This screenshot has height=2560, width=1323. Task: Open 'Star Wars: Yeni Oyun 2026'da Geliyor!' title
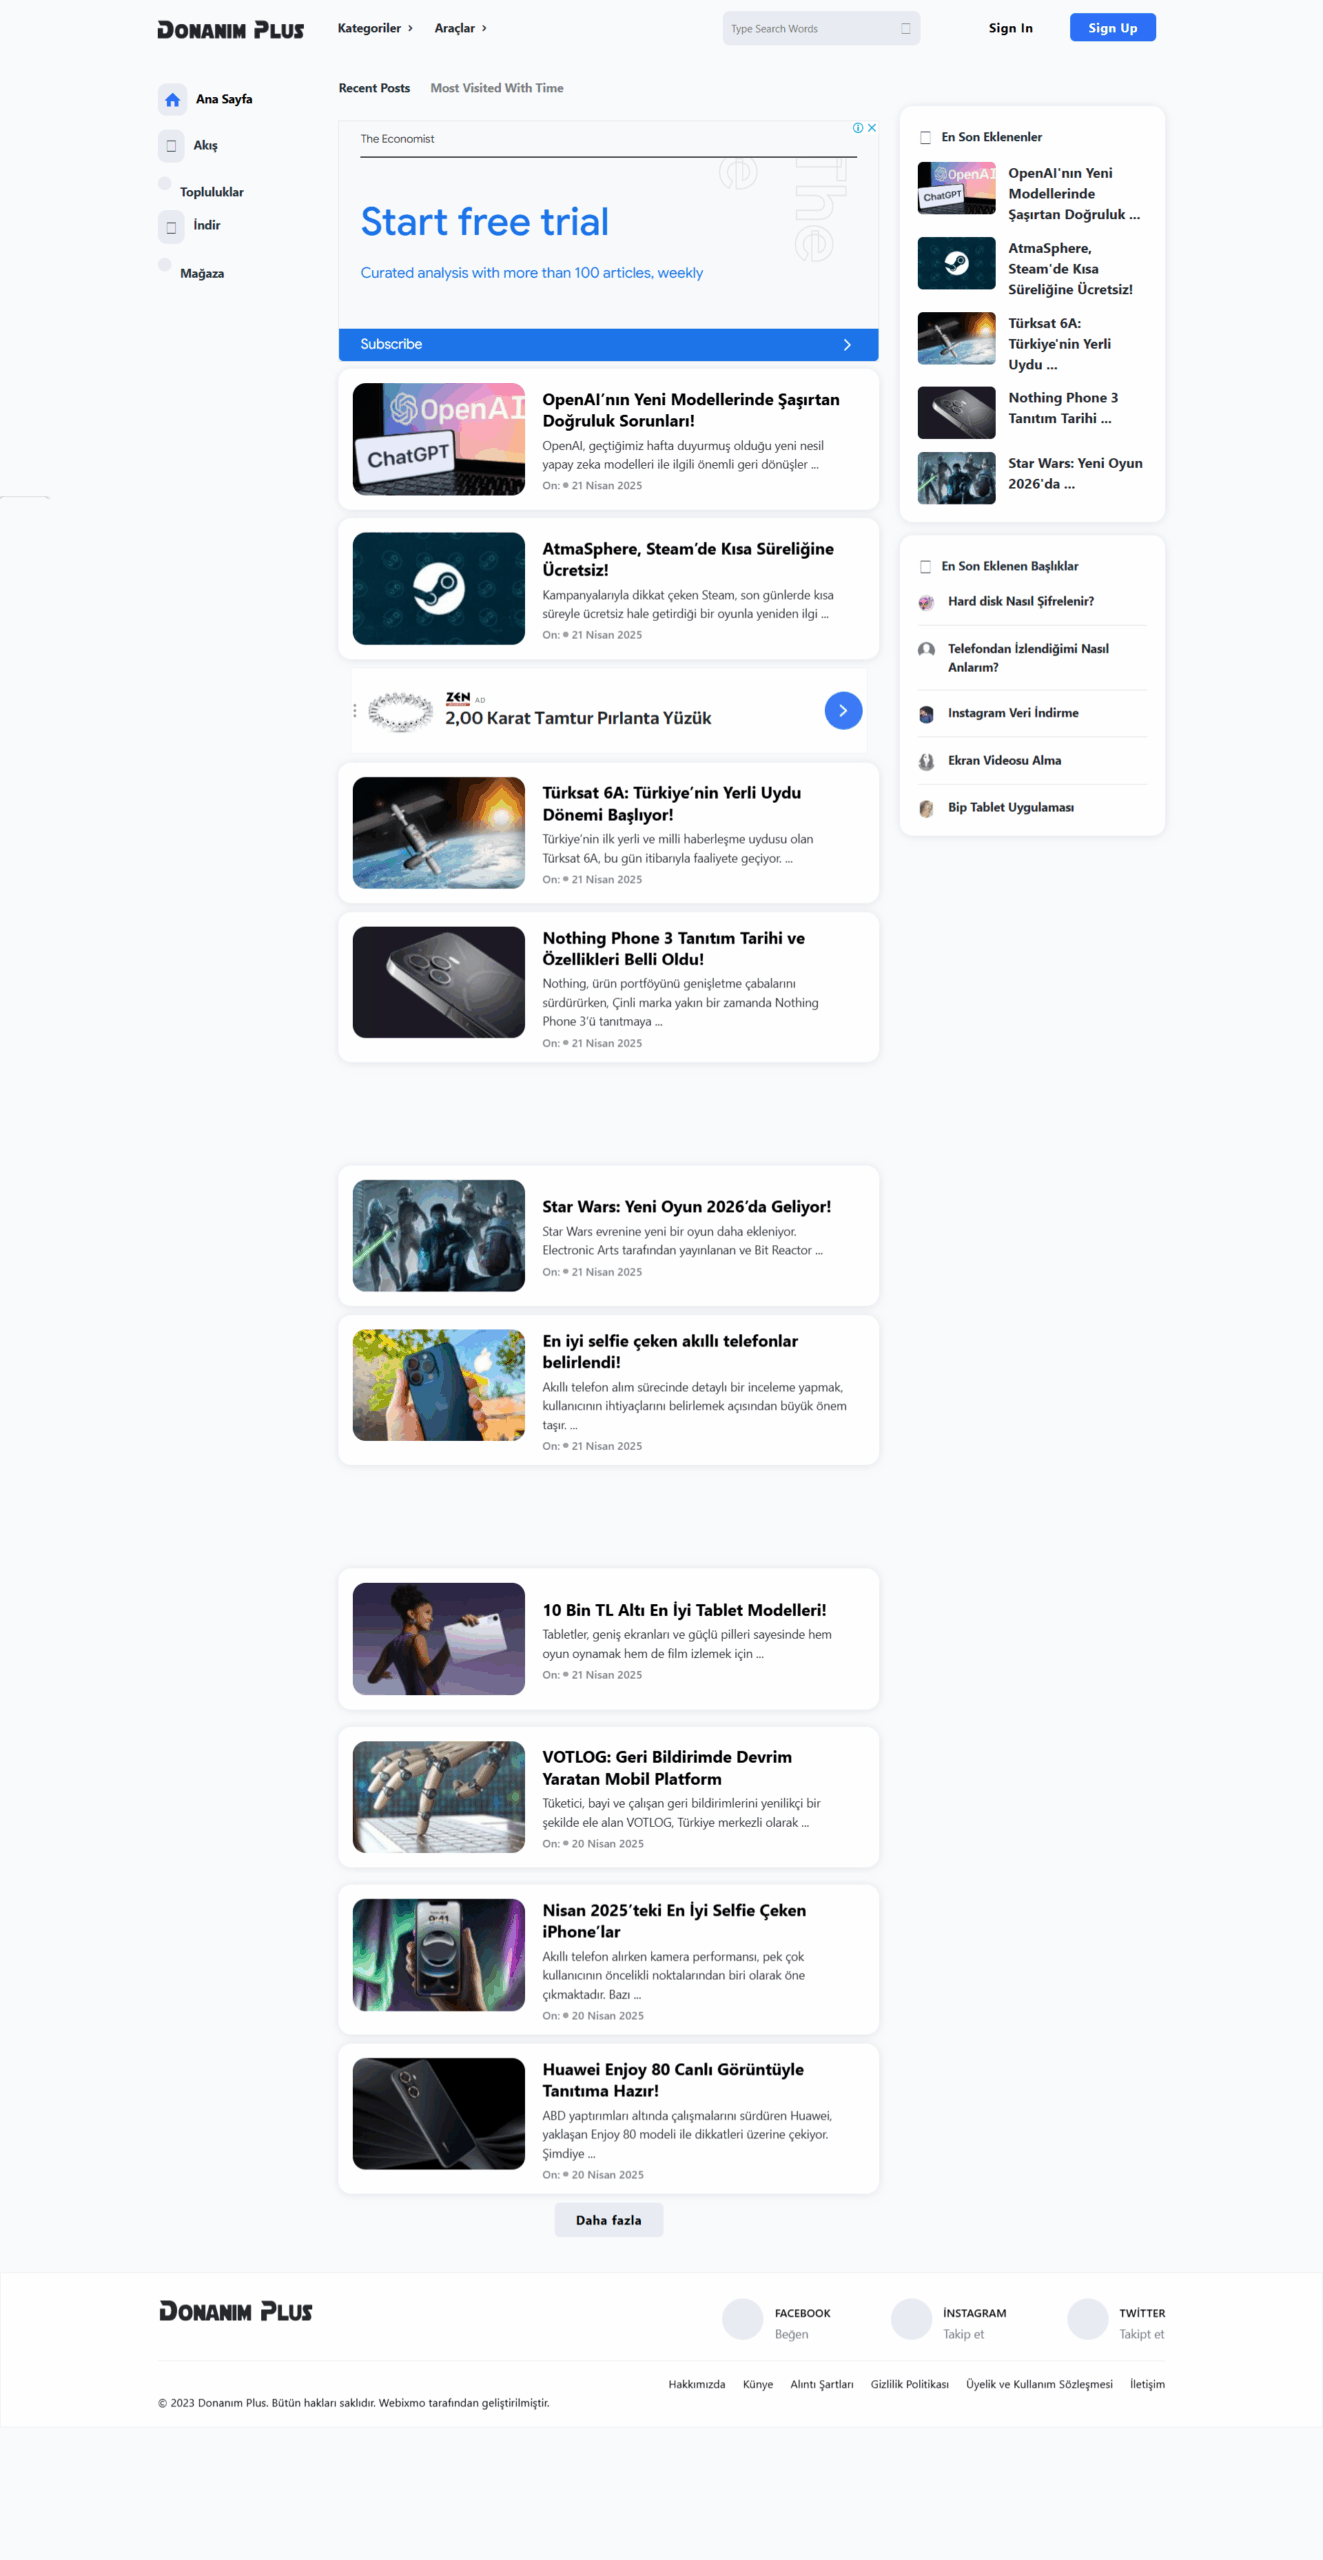pos(686,1206)
